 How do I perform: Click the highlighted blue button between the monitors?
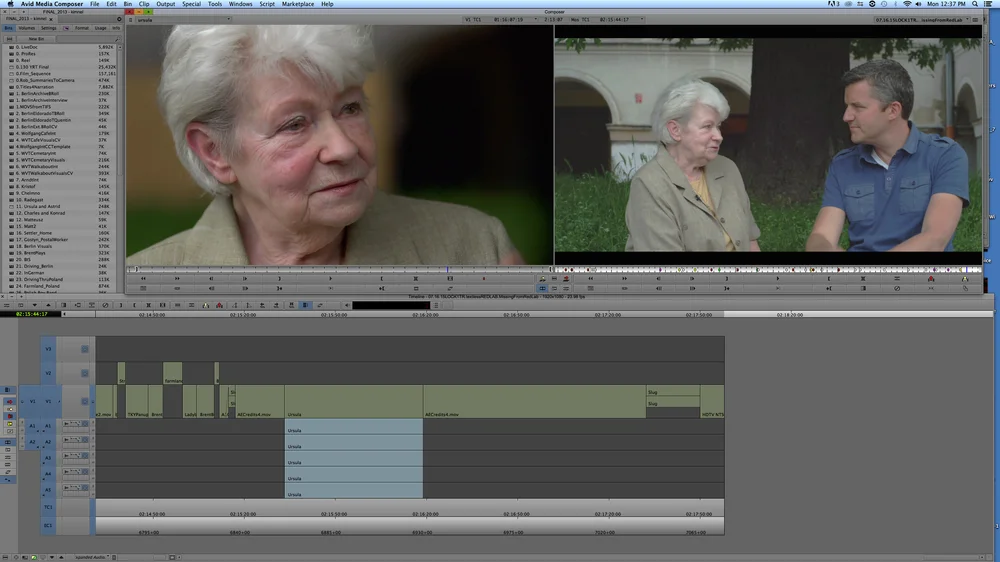coord(542,288)
